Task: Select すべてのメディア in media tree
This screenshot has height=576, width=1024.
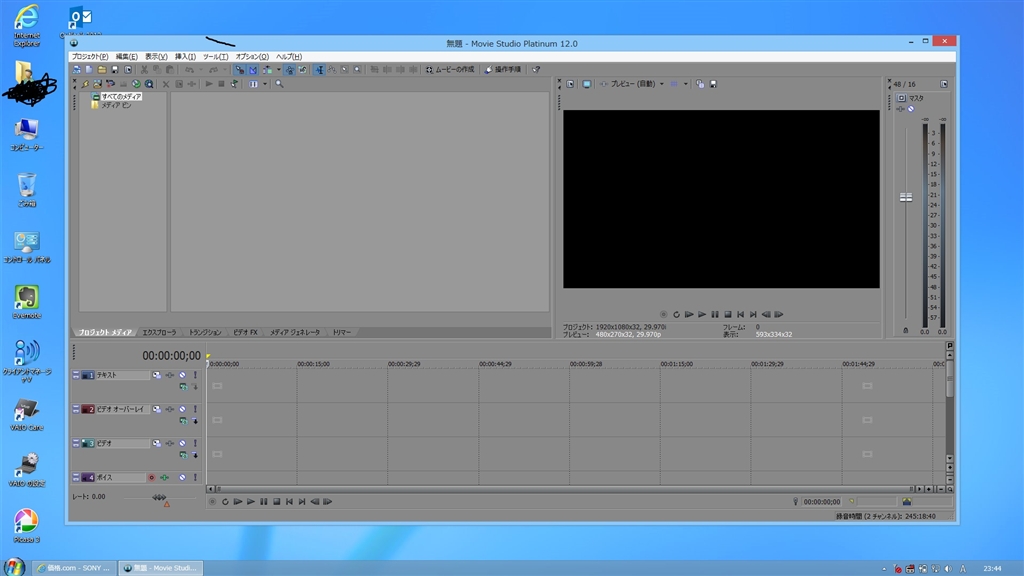Action: tap(121, 97)
